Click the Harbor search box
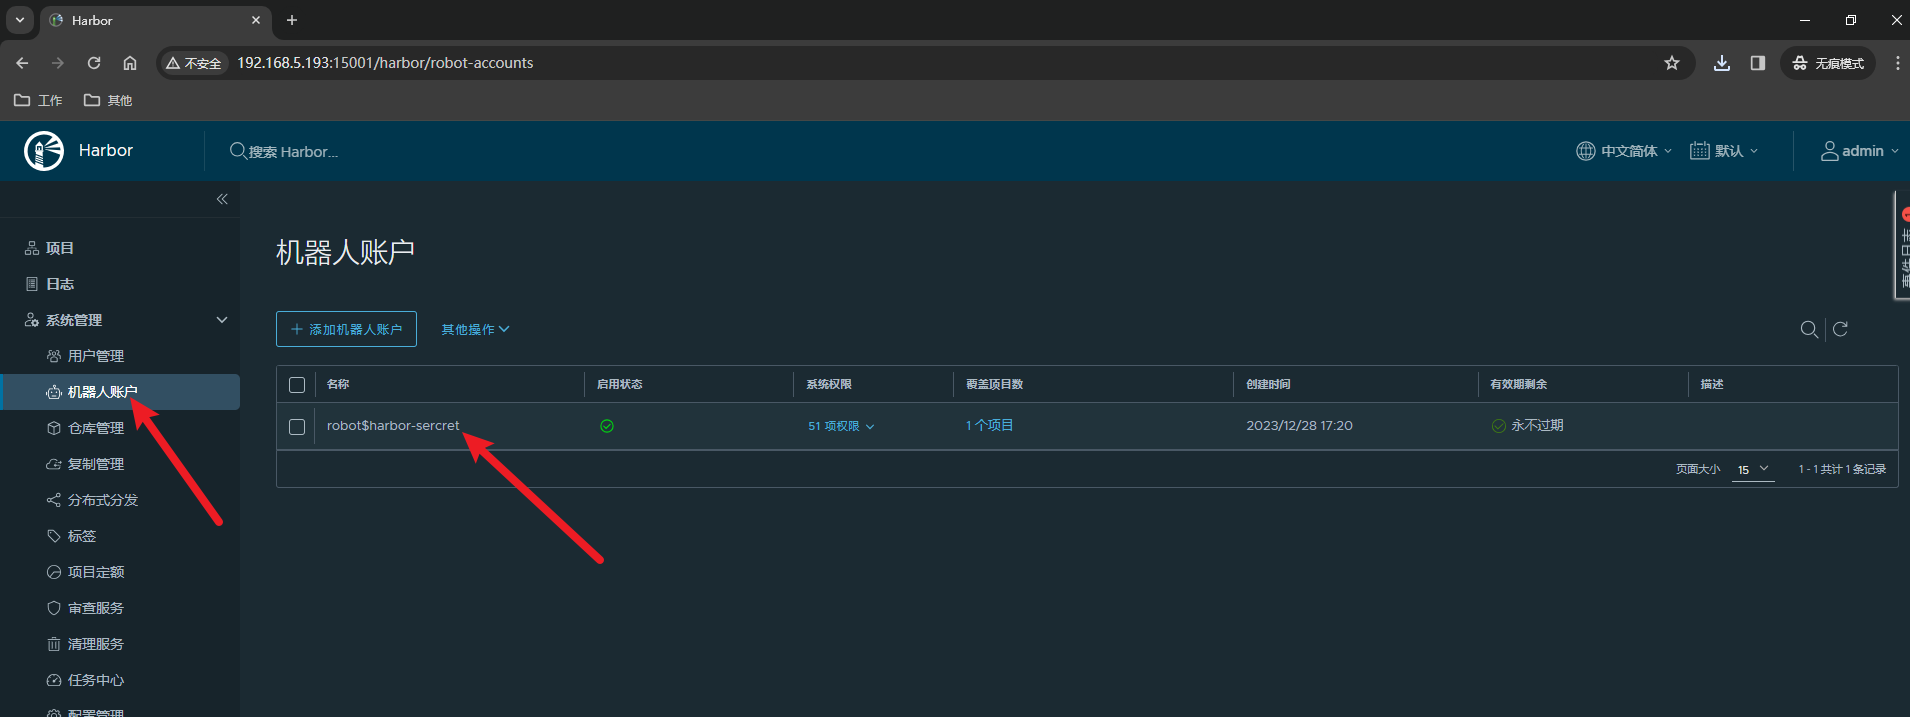The image size is (1910, 717). pos(292,151)
